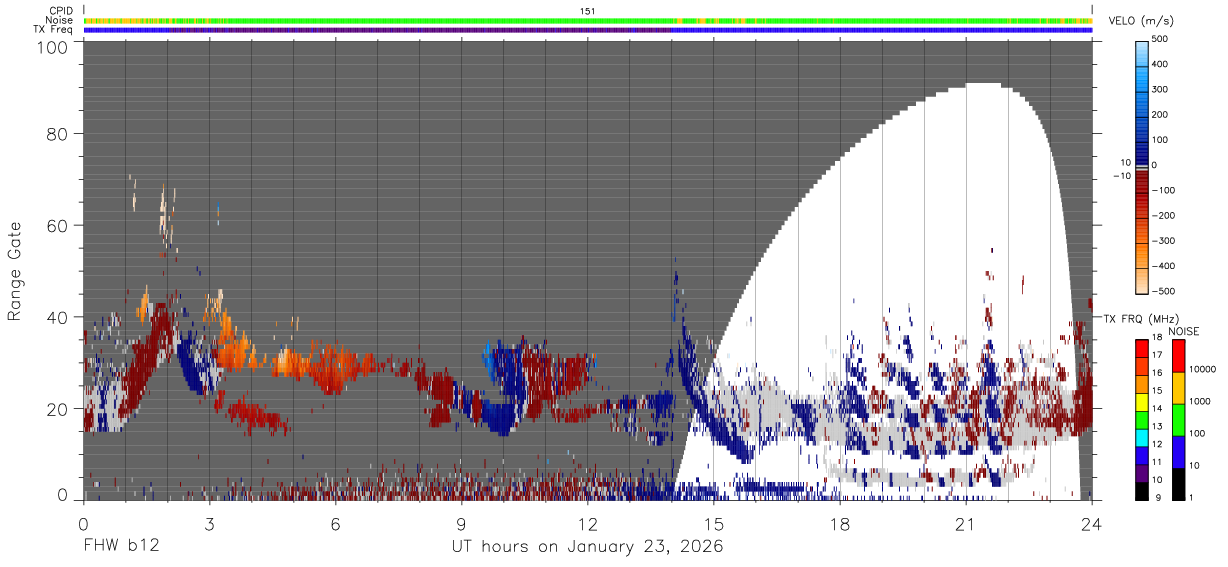Click the cyan 12–13 MHz swatch in TX FRQ legend
This screenshot has height=567, width=1228.
click(1142, 436)
